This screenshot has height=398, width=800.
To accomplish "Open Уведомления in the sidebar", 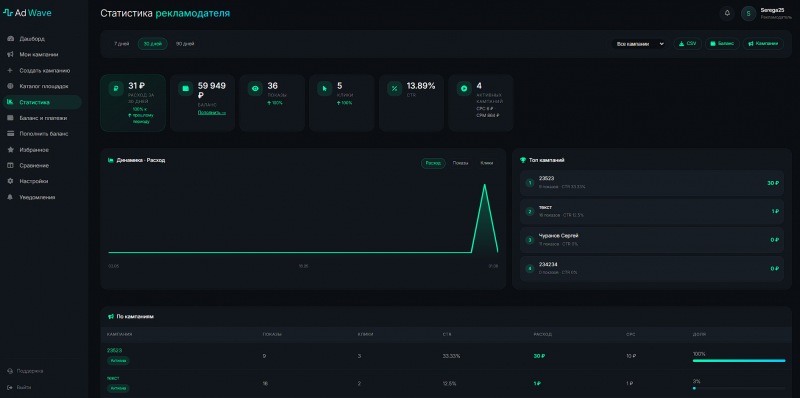I will point(42,197).
